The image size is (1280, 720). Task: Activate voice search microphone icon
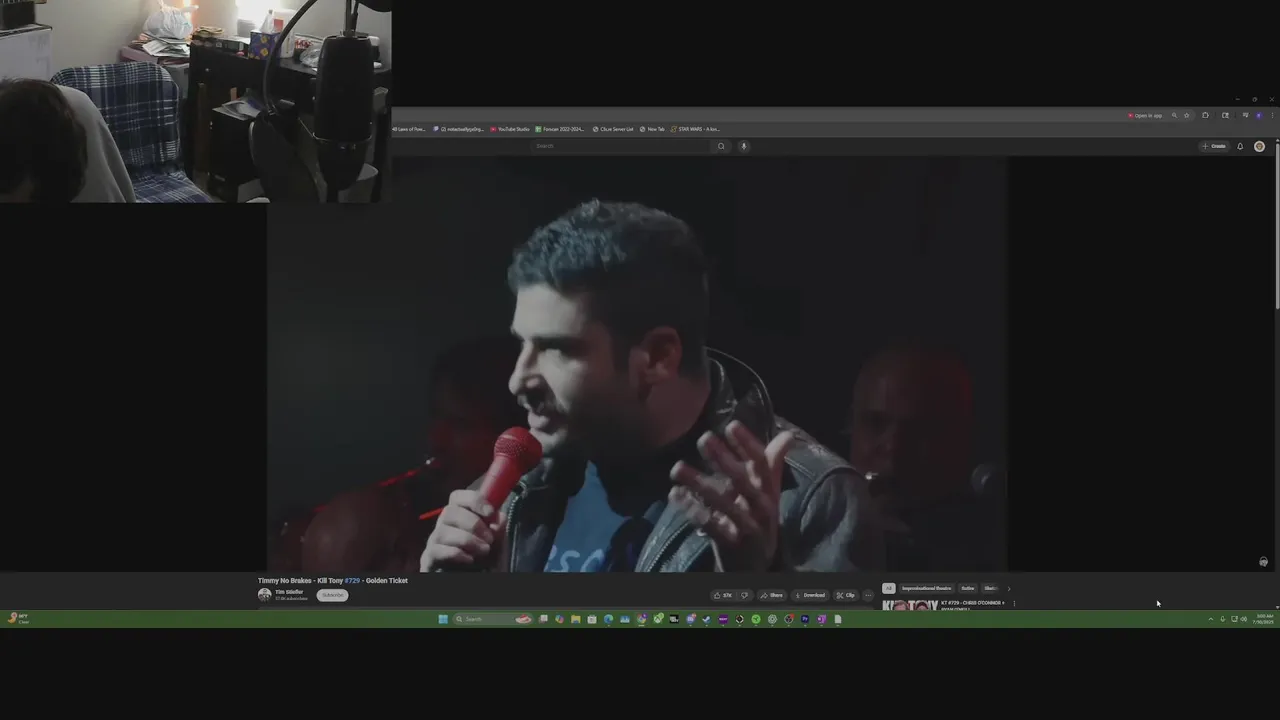[743, 146]
